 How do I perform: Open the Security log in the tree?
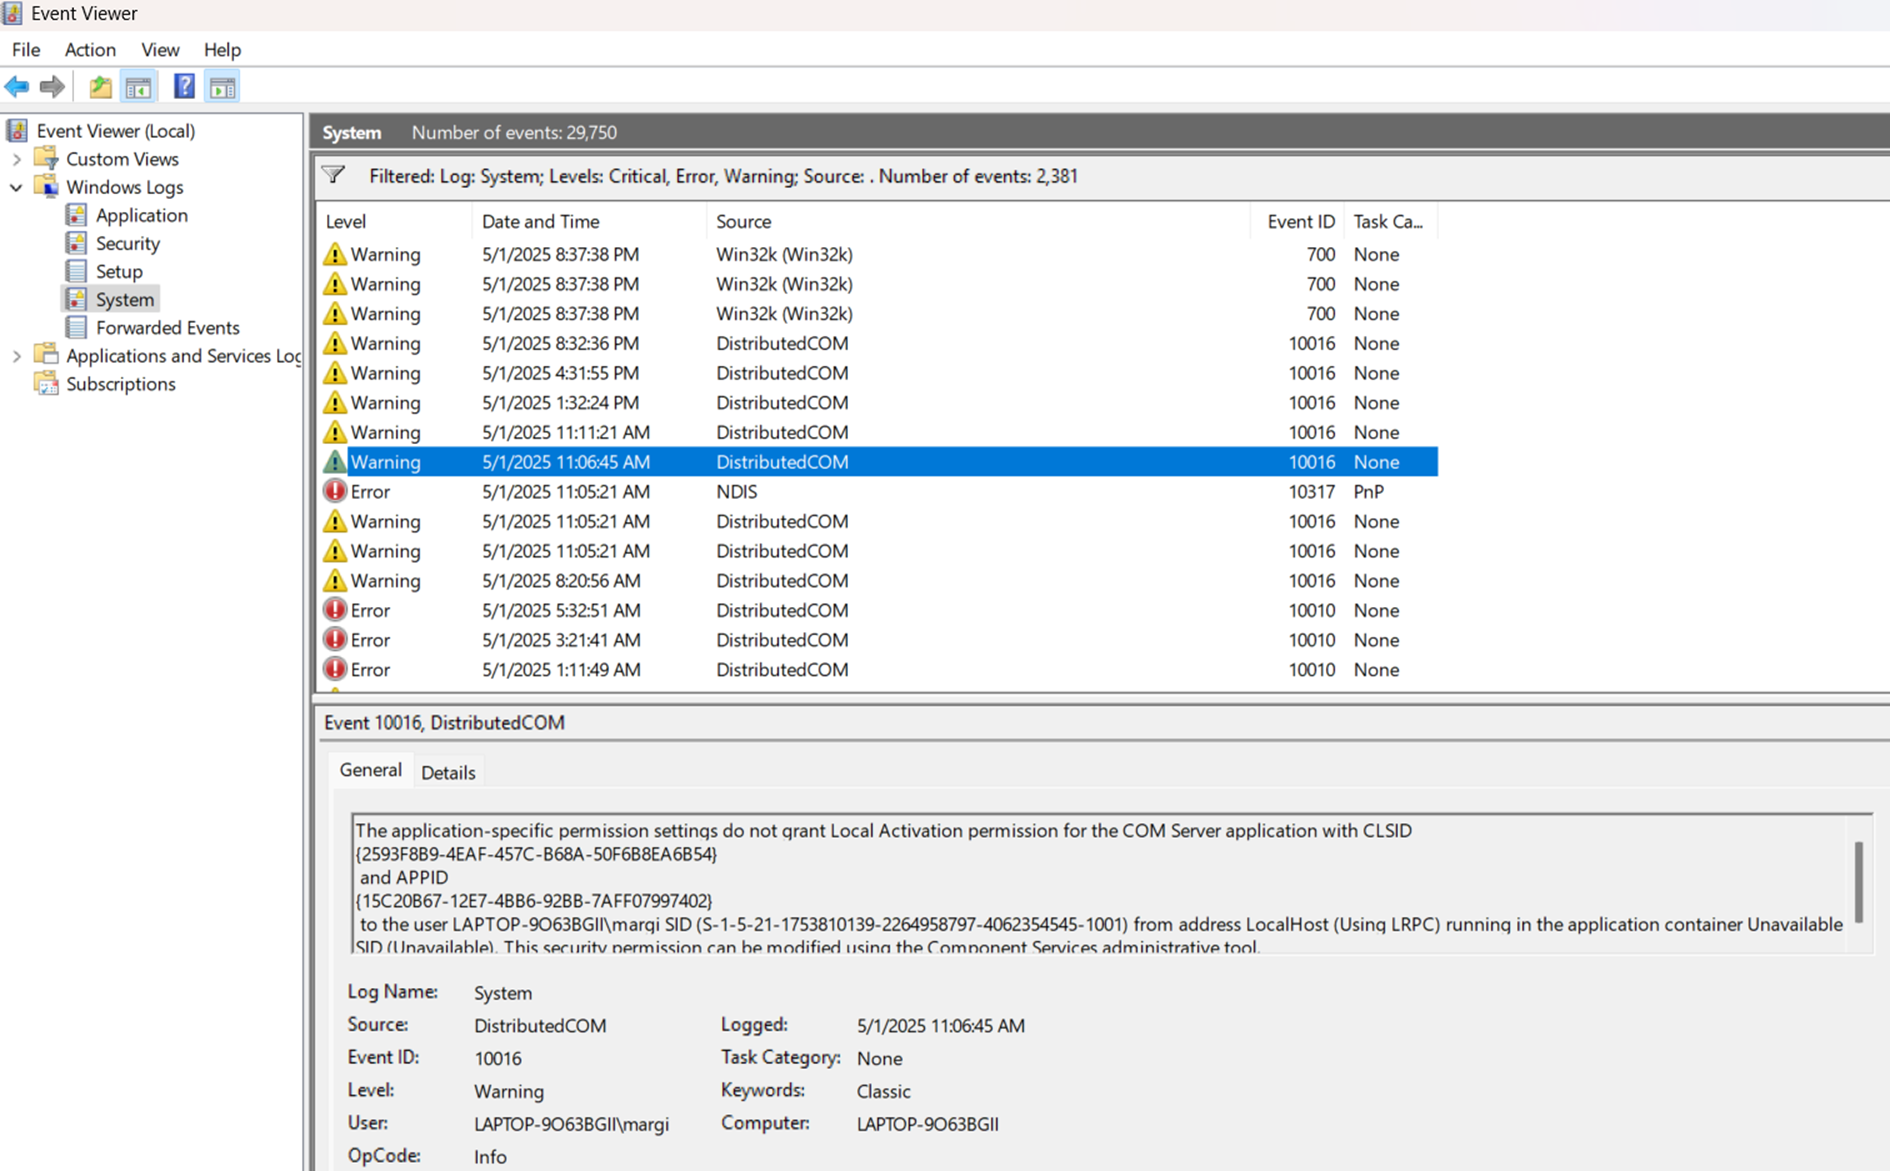coord(127,243)
